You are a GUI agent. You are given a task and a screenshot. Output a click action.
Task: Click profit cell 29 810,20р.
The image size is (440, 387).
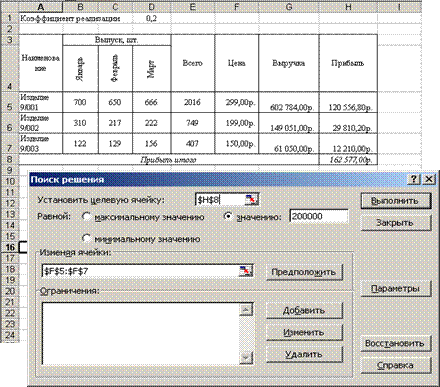[x=348, y=123]
